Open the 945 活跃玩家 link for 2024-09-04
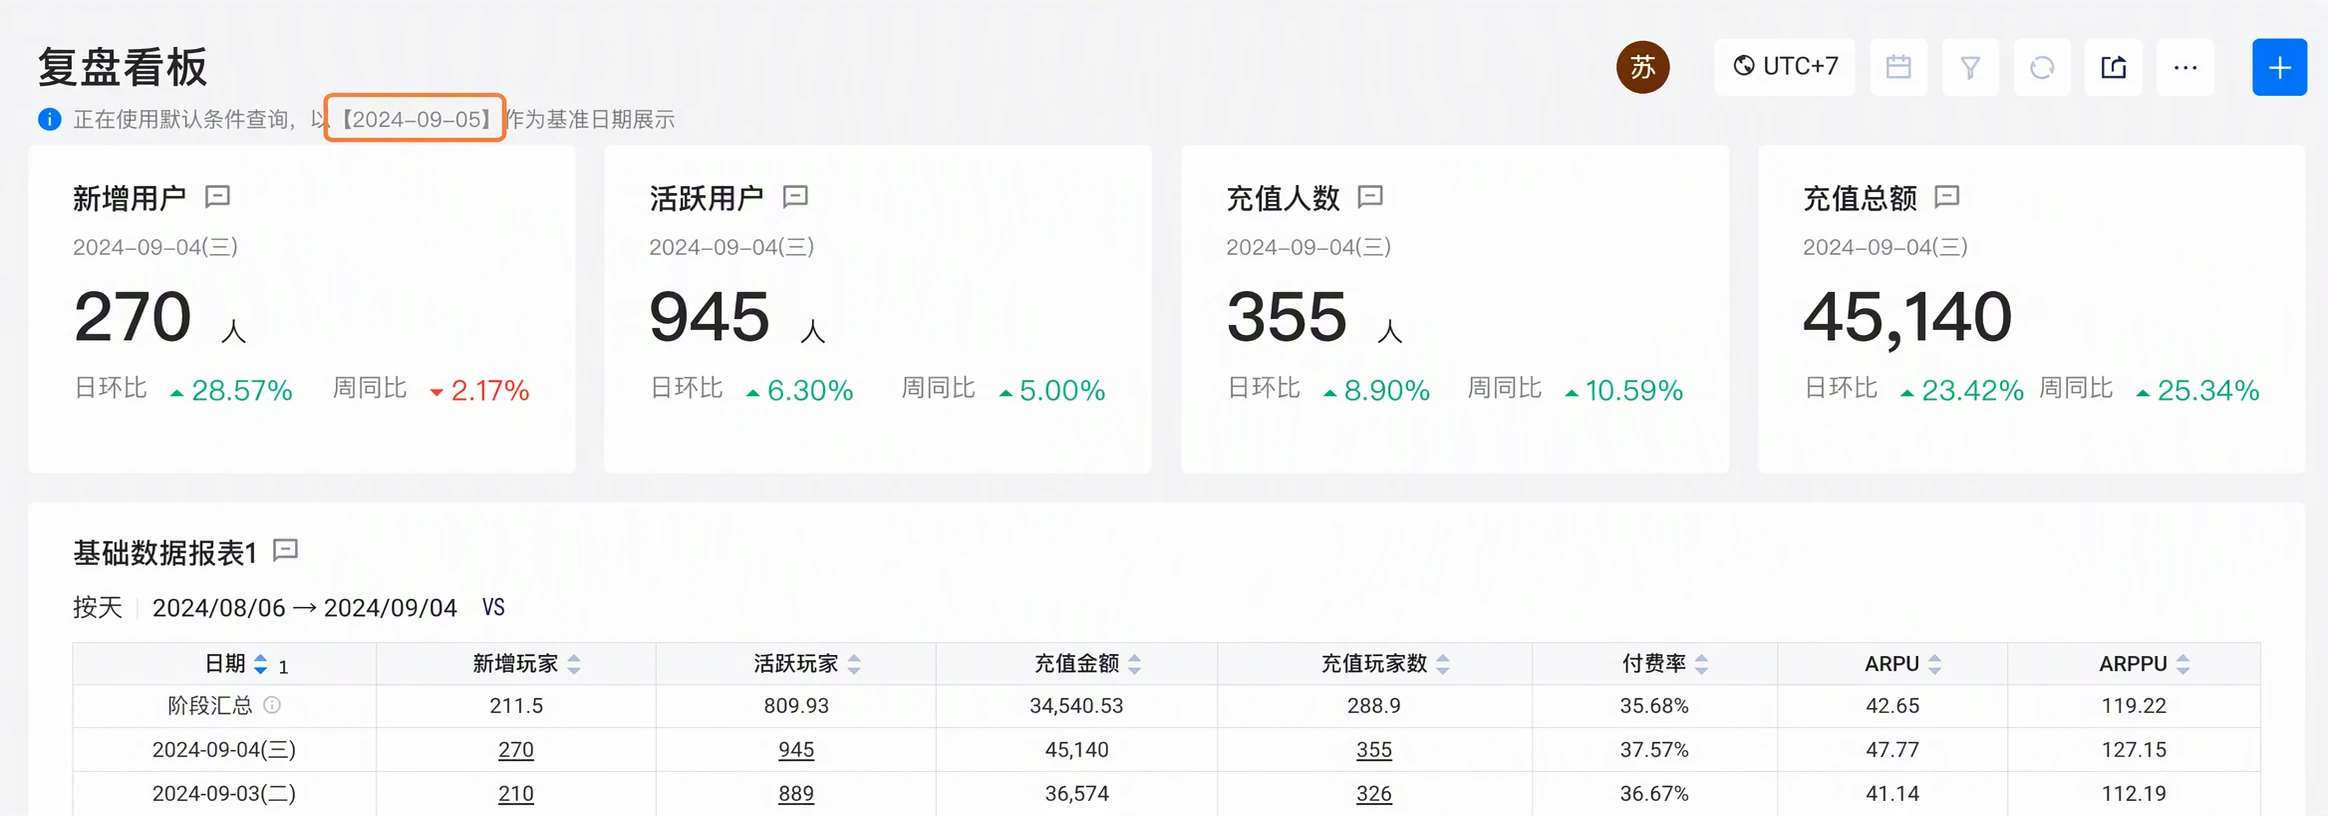The height and width of the screenshot is (816, 2328). click(796, 750)
